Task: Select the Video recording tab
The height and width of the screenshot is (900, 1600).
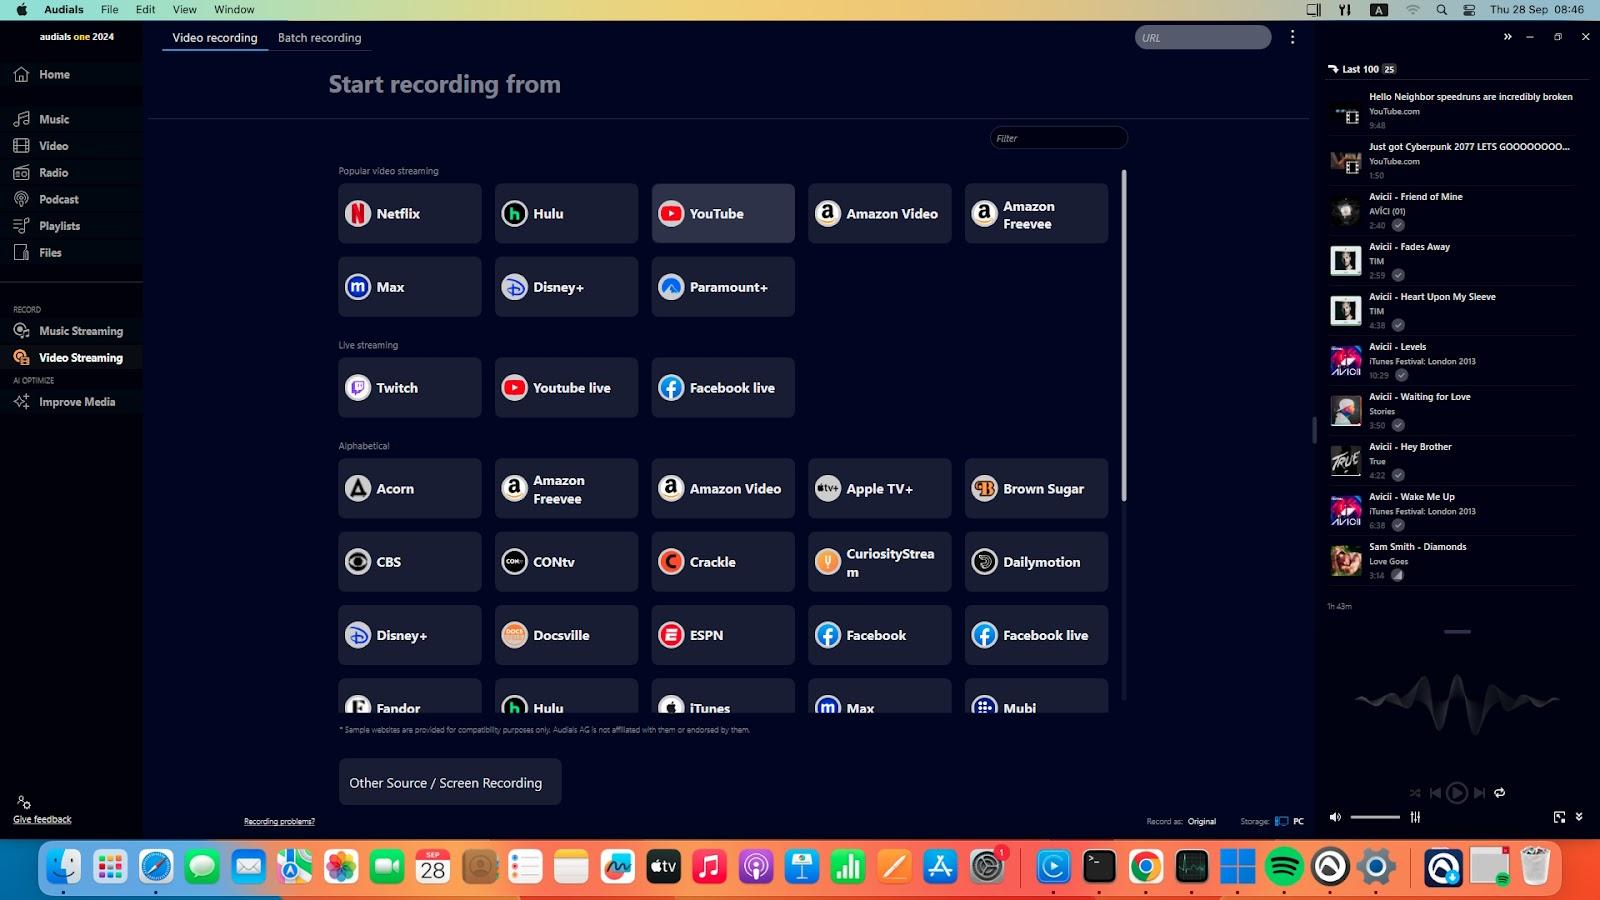Action: [215, 38]
